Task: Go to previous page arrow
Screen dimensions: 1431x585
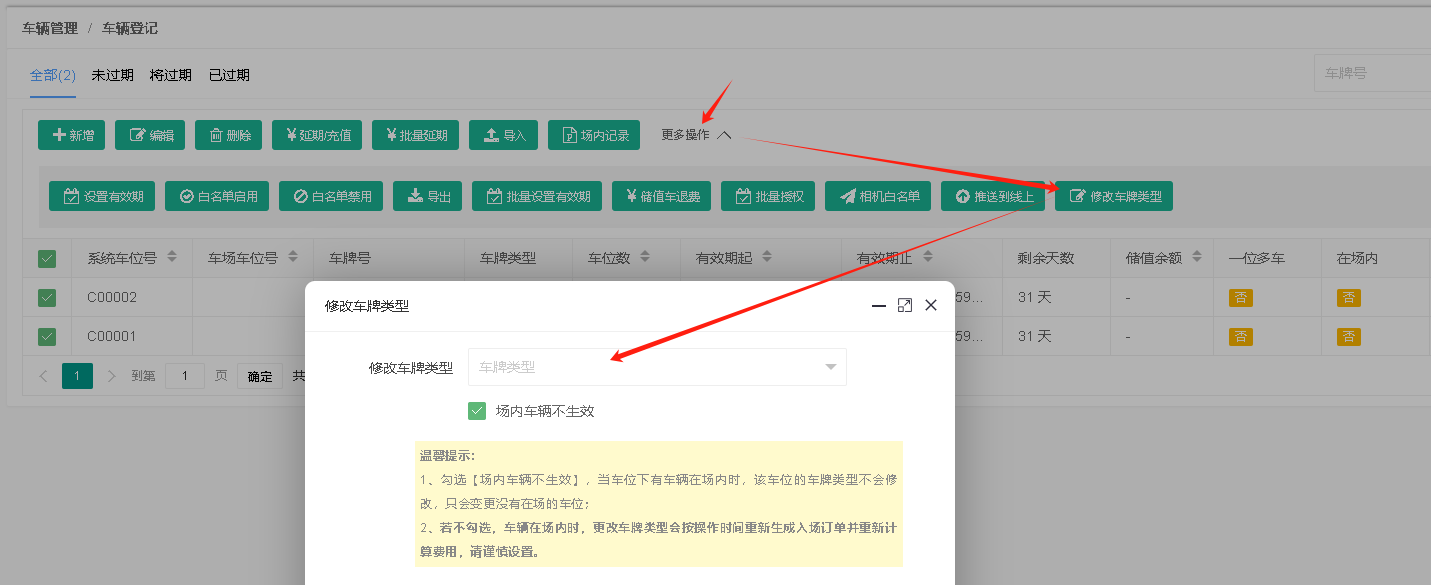Action: tap(43, 376)
